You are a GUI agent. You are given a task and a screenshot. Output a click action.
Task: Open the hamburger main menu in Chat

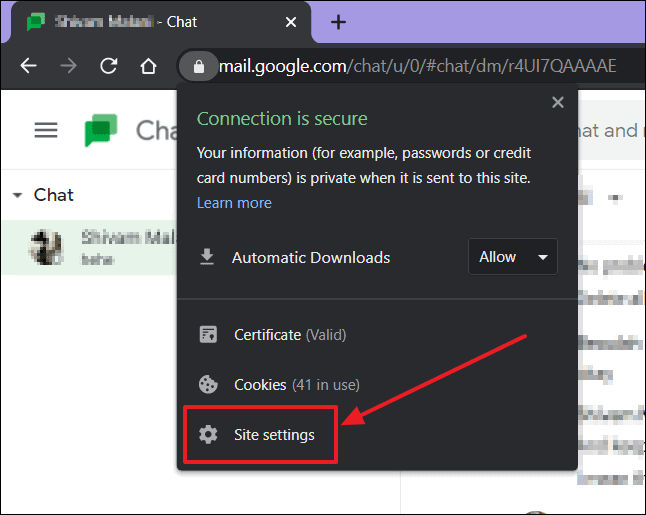pyautogui.click(x=46, y=130)
